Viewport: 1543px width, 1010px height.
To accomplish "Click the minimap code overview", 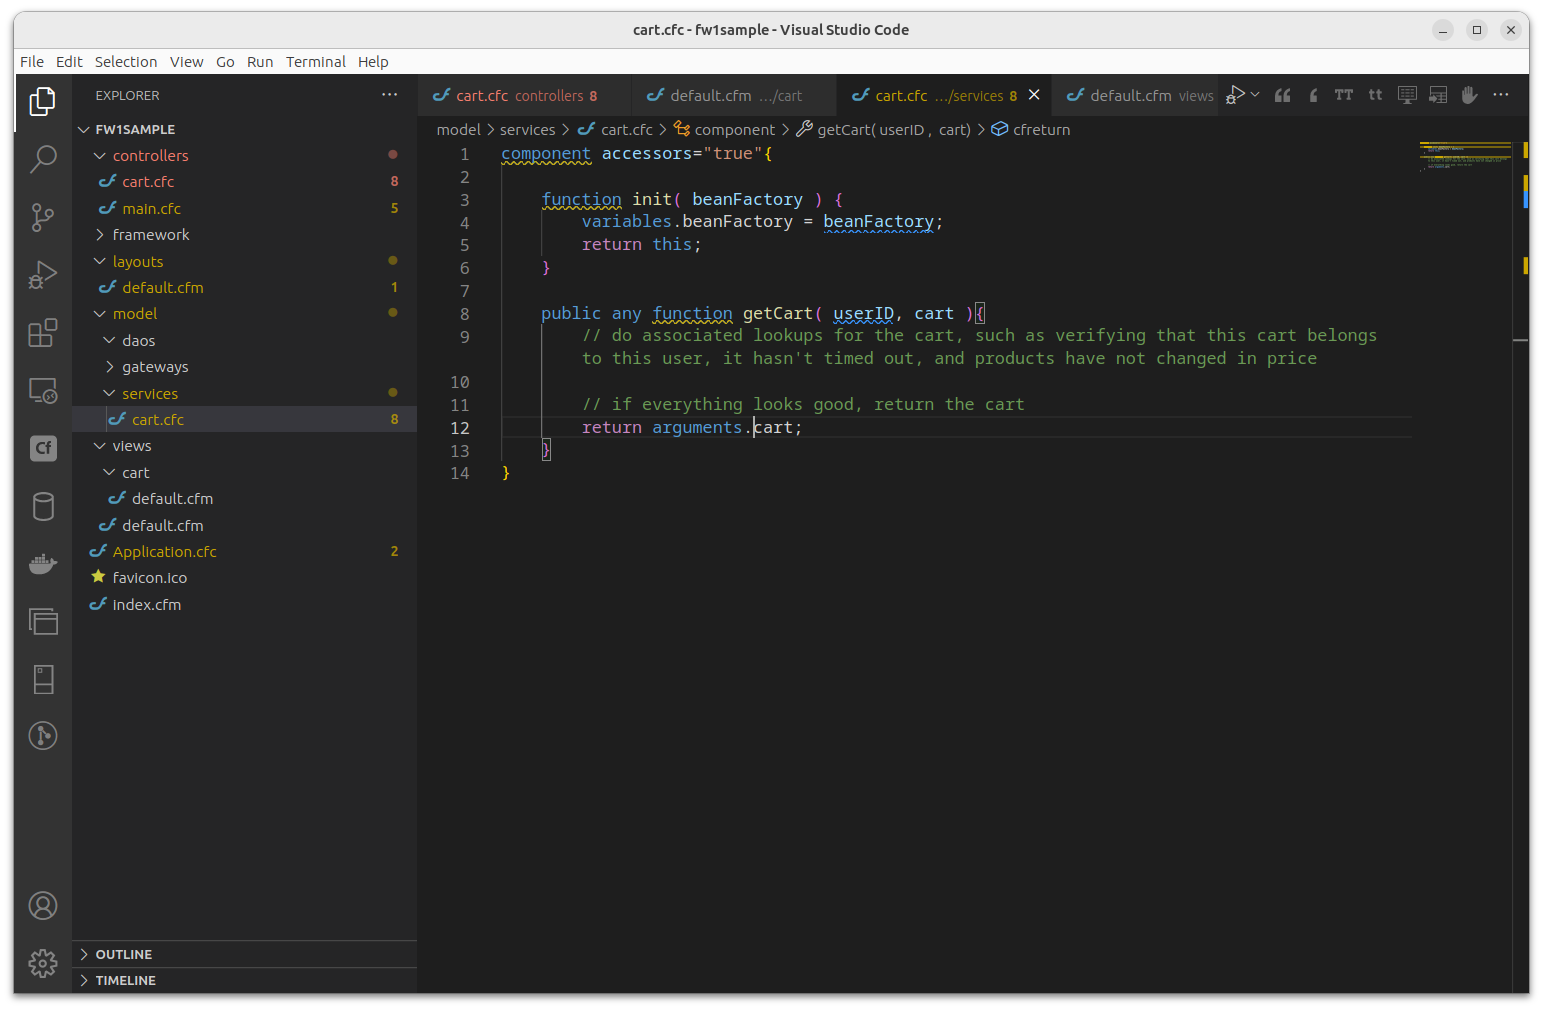I will (1465, 157).
